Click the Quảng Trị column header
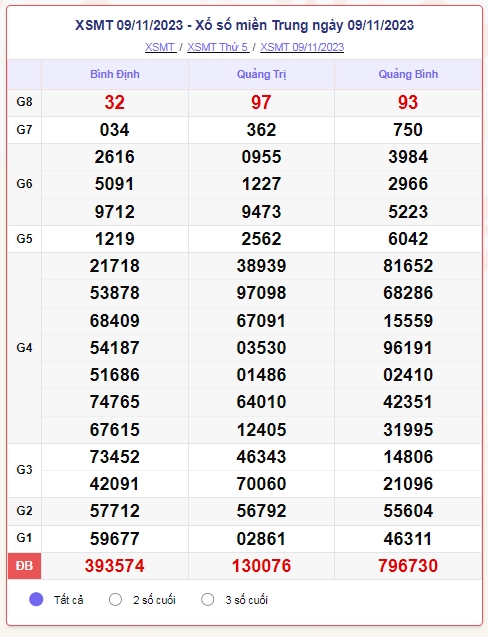 [261, 74]
